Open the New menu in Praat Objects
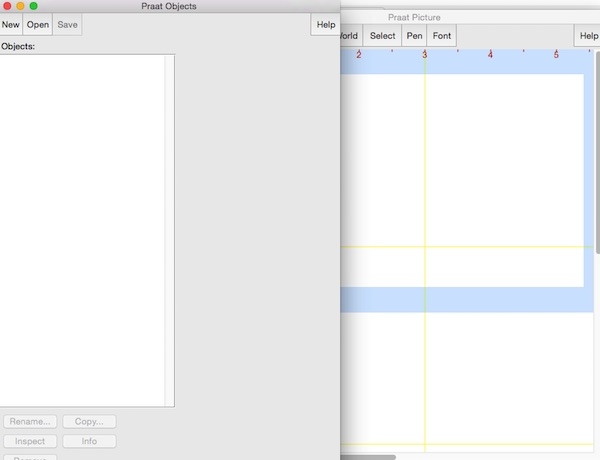 [x=11, y=24]
